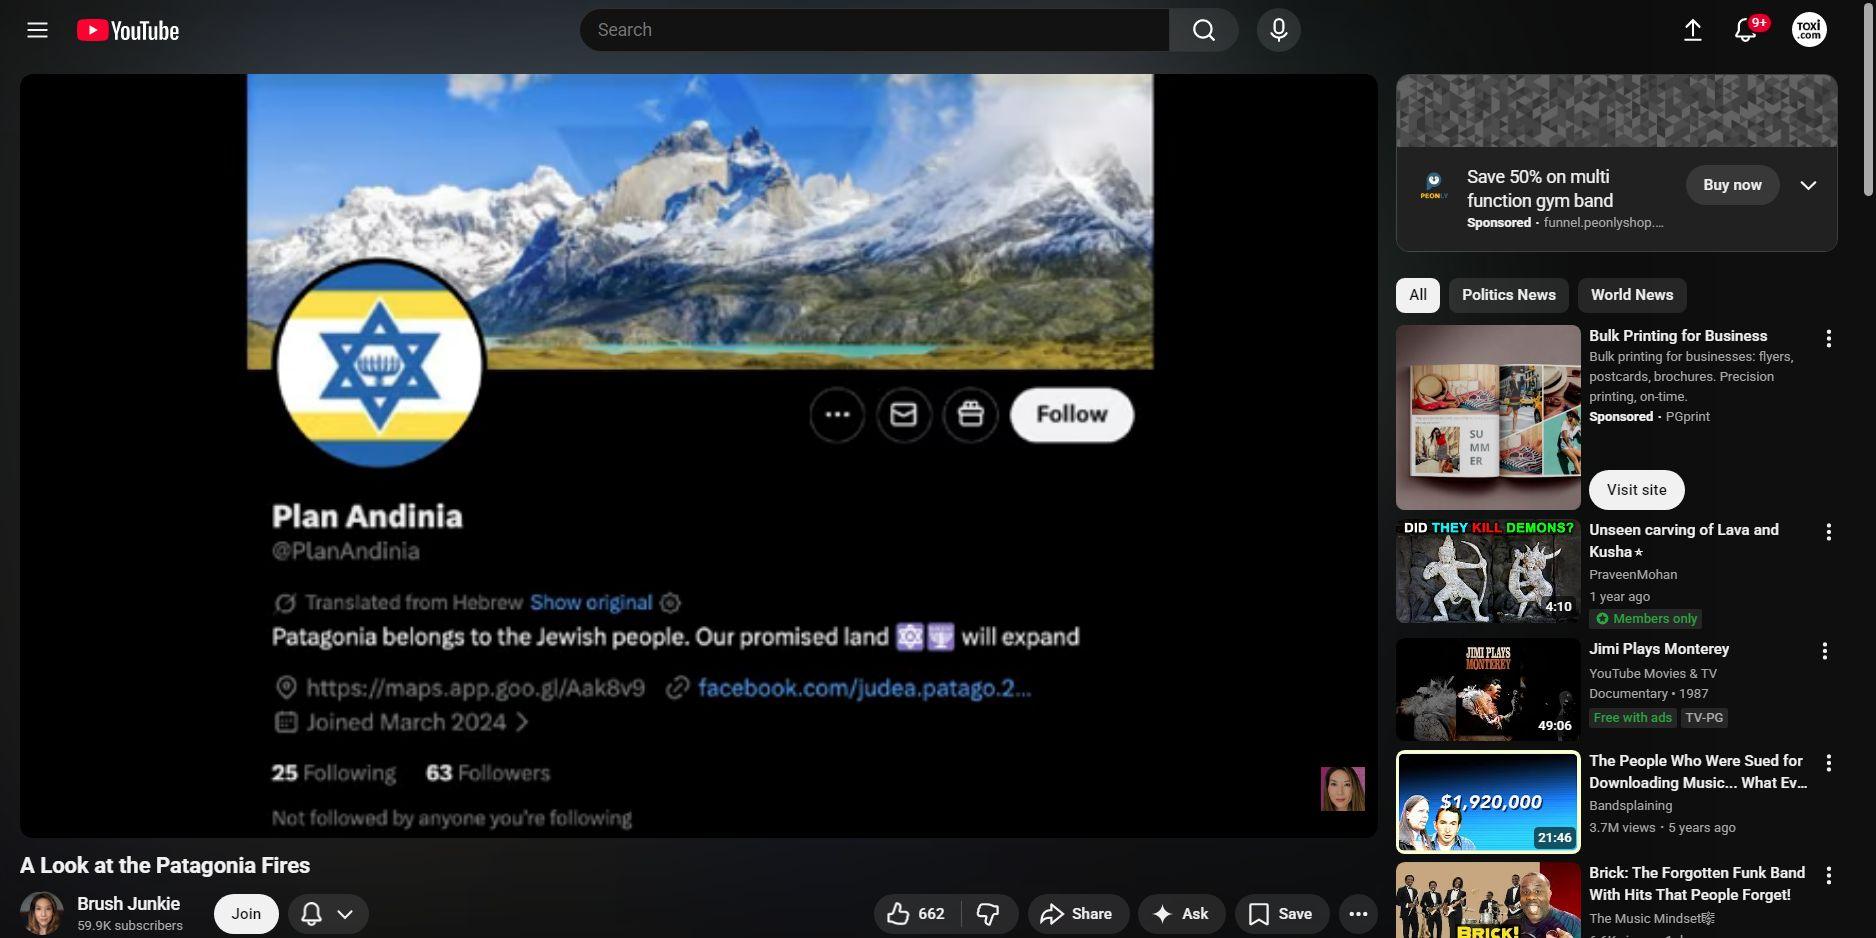
Task: Open notification preferences dropdown for Brush Junkie
Action: pyautogui.click(x=328, y=914)
